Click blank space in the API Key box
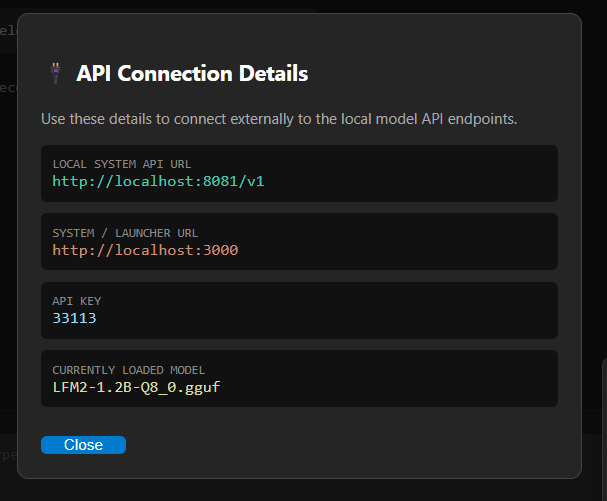The height and width of the screenshot is (501, 607). (x=400, y=310)
